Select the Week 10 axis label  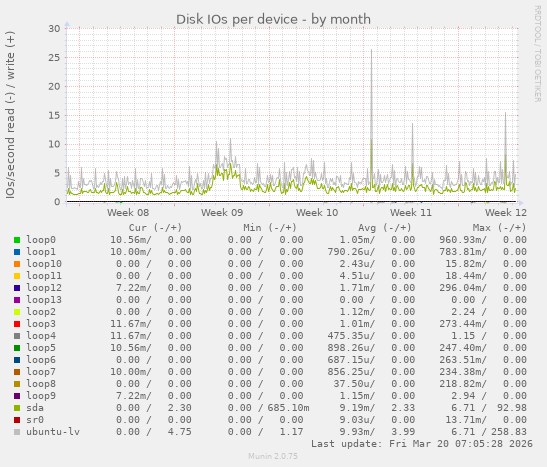pyautogui.click(x=317, y=212)
